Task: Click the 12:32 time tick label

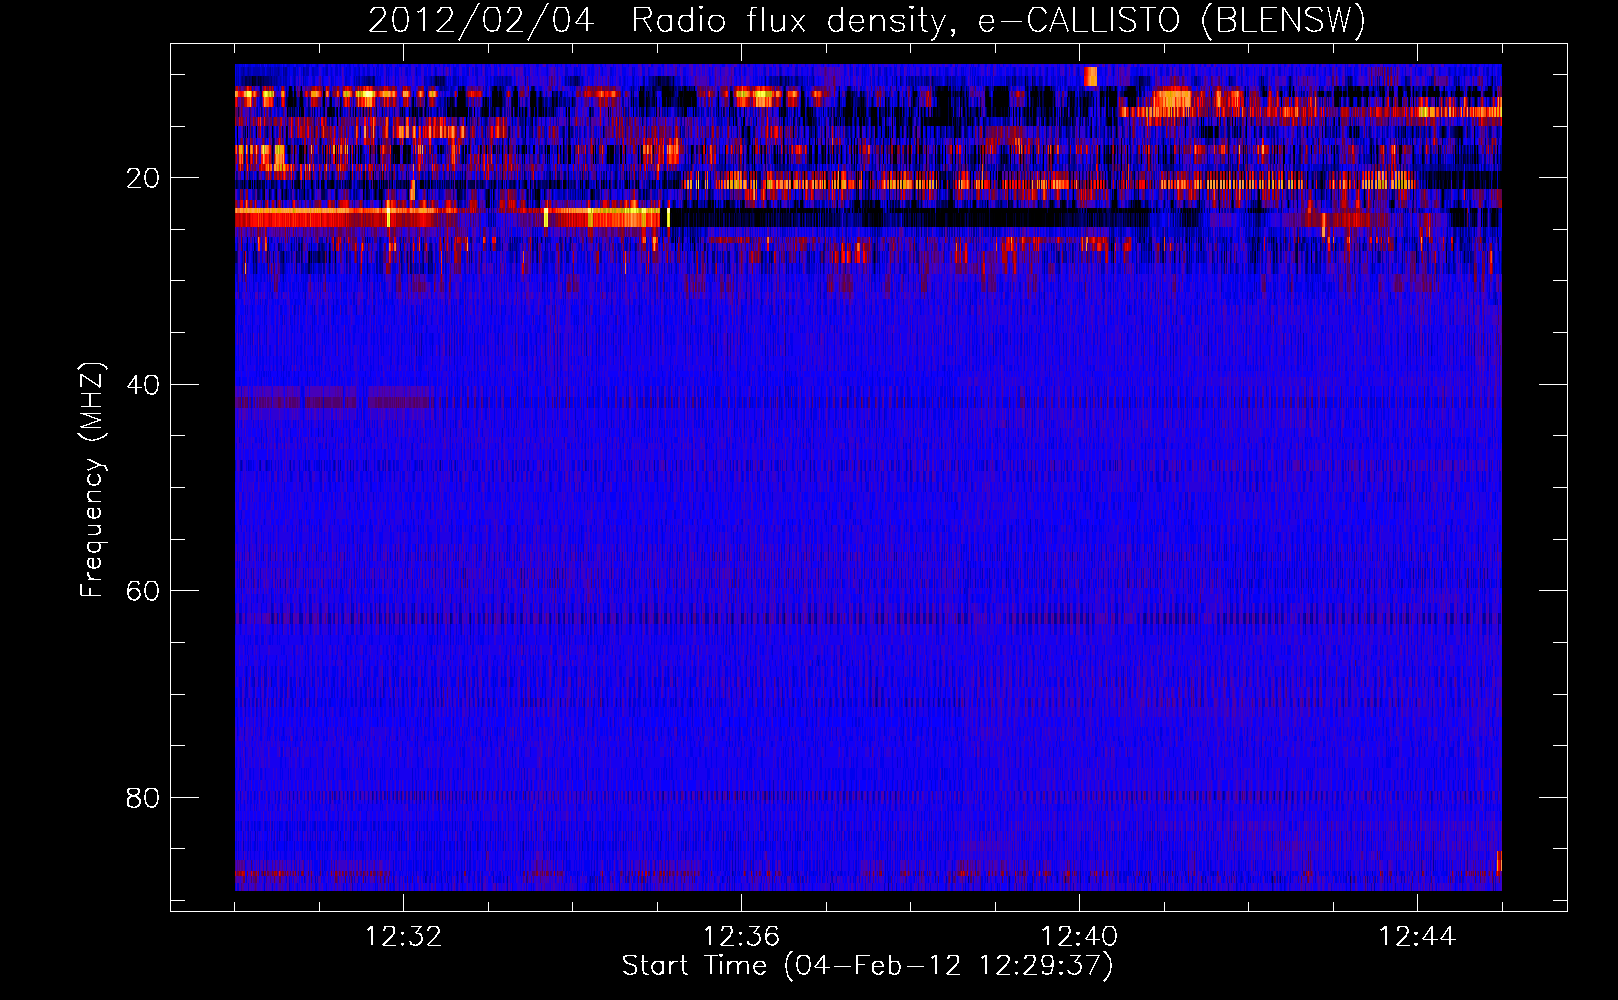Action: coord(404,937)
